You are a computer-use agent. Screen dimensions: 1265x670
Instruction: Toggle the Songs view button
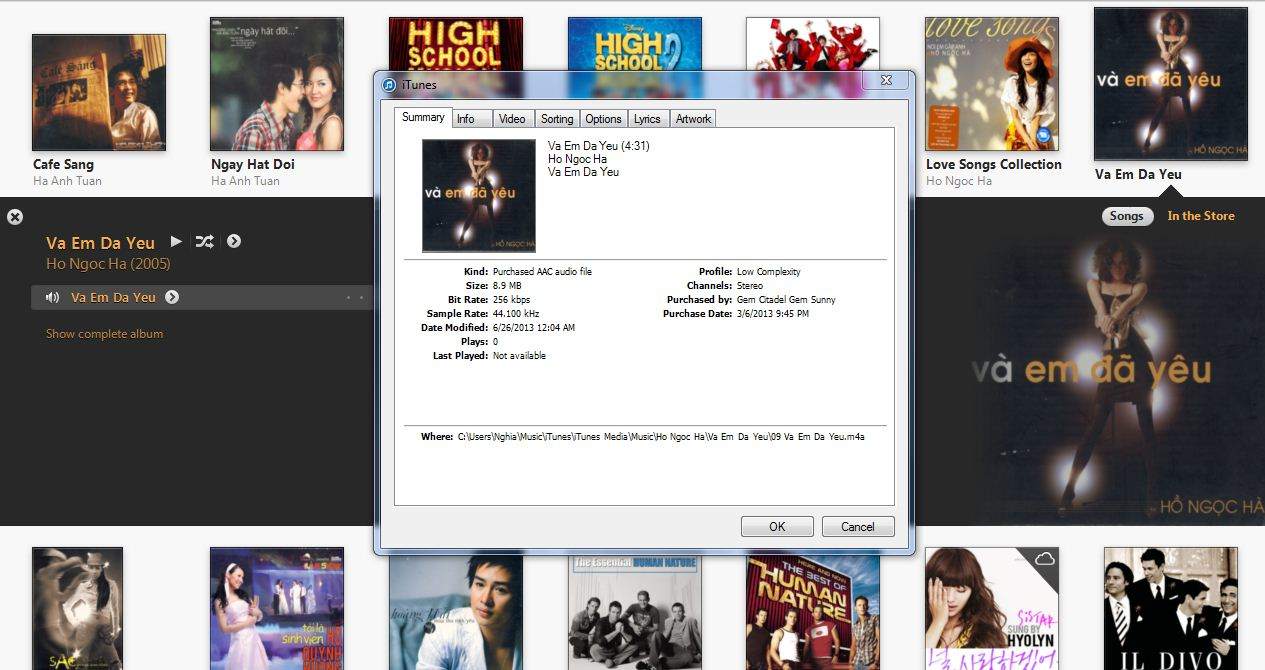(1126, 216)
